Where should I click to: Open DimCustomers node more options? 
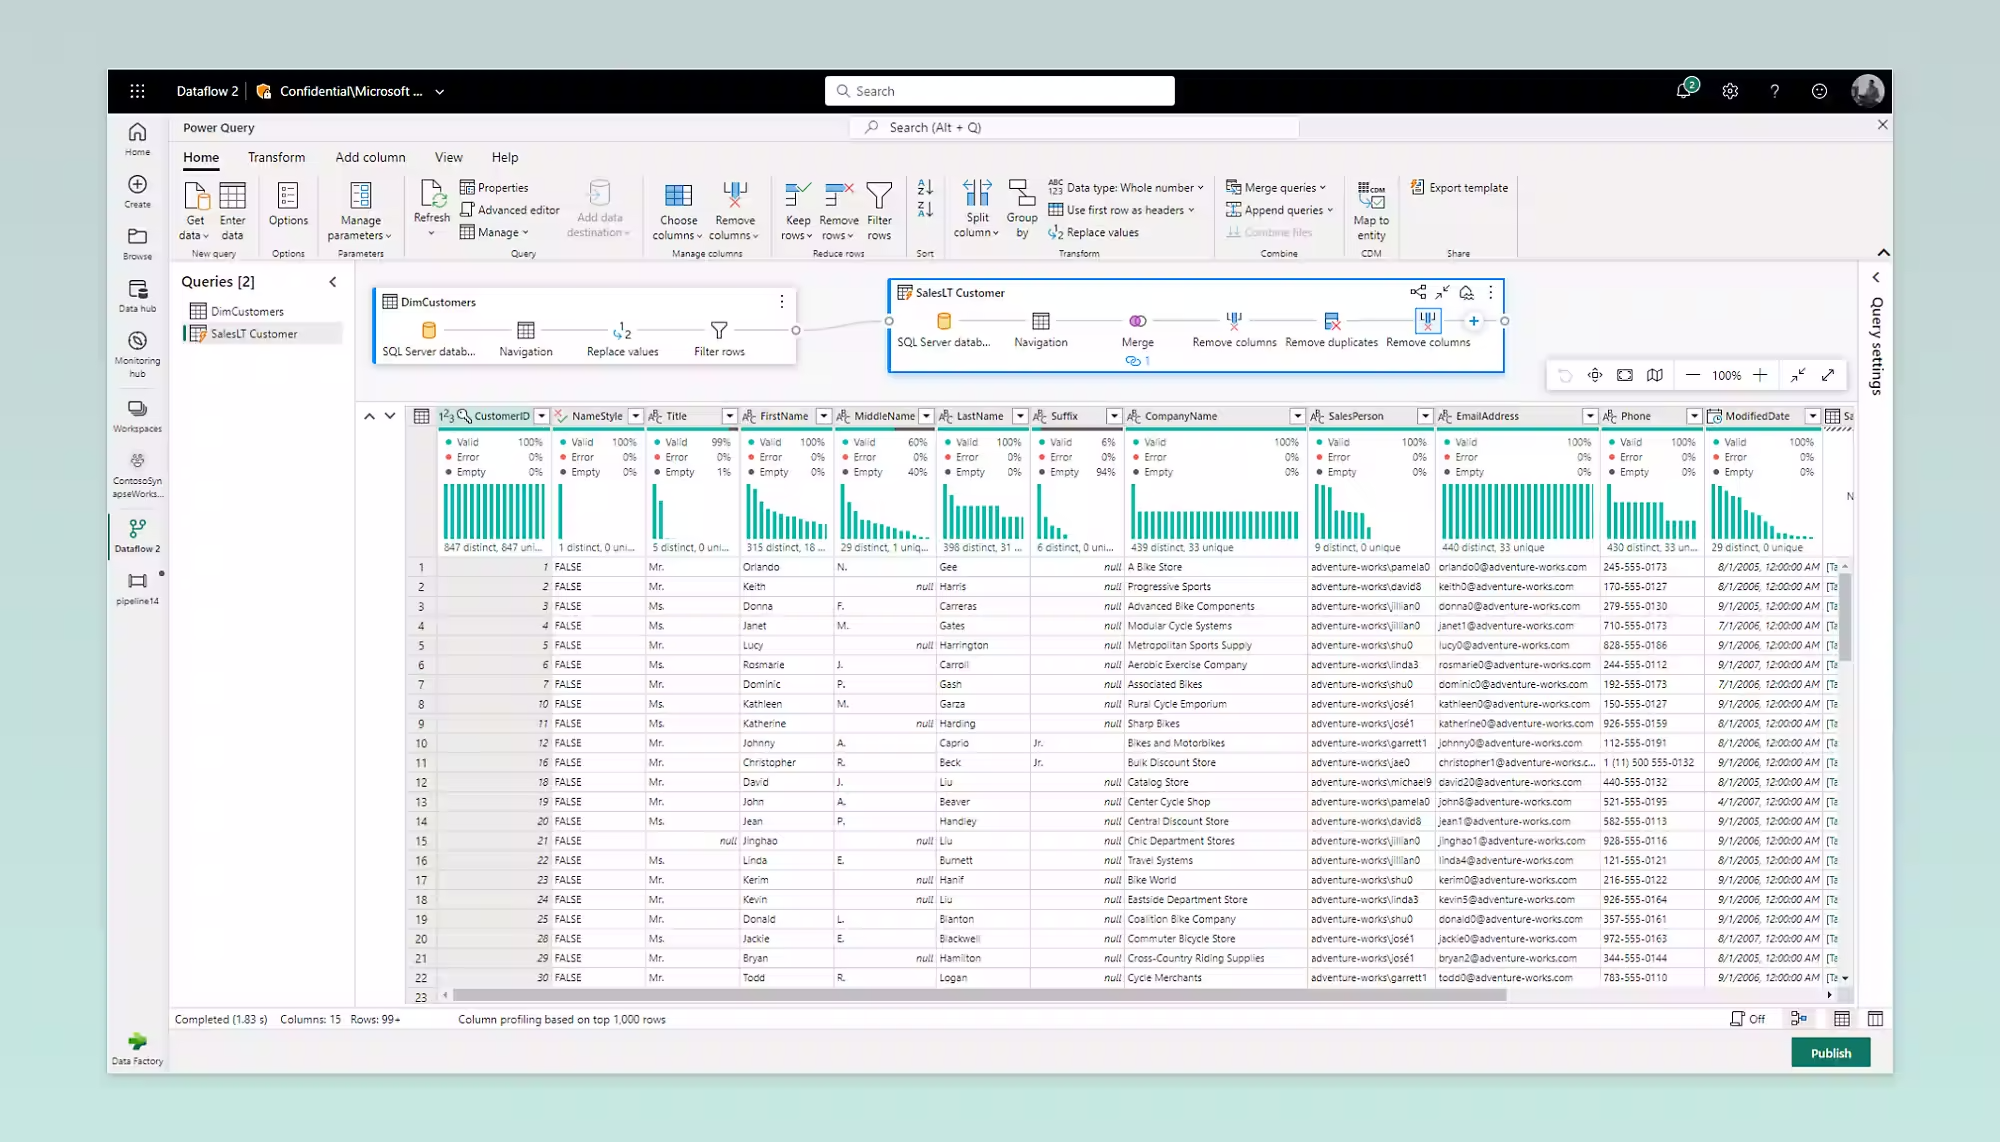(x=782, y=301)
